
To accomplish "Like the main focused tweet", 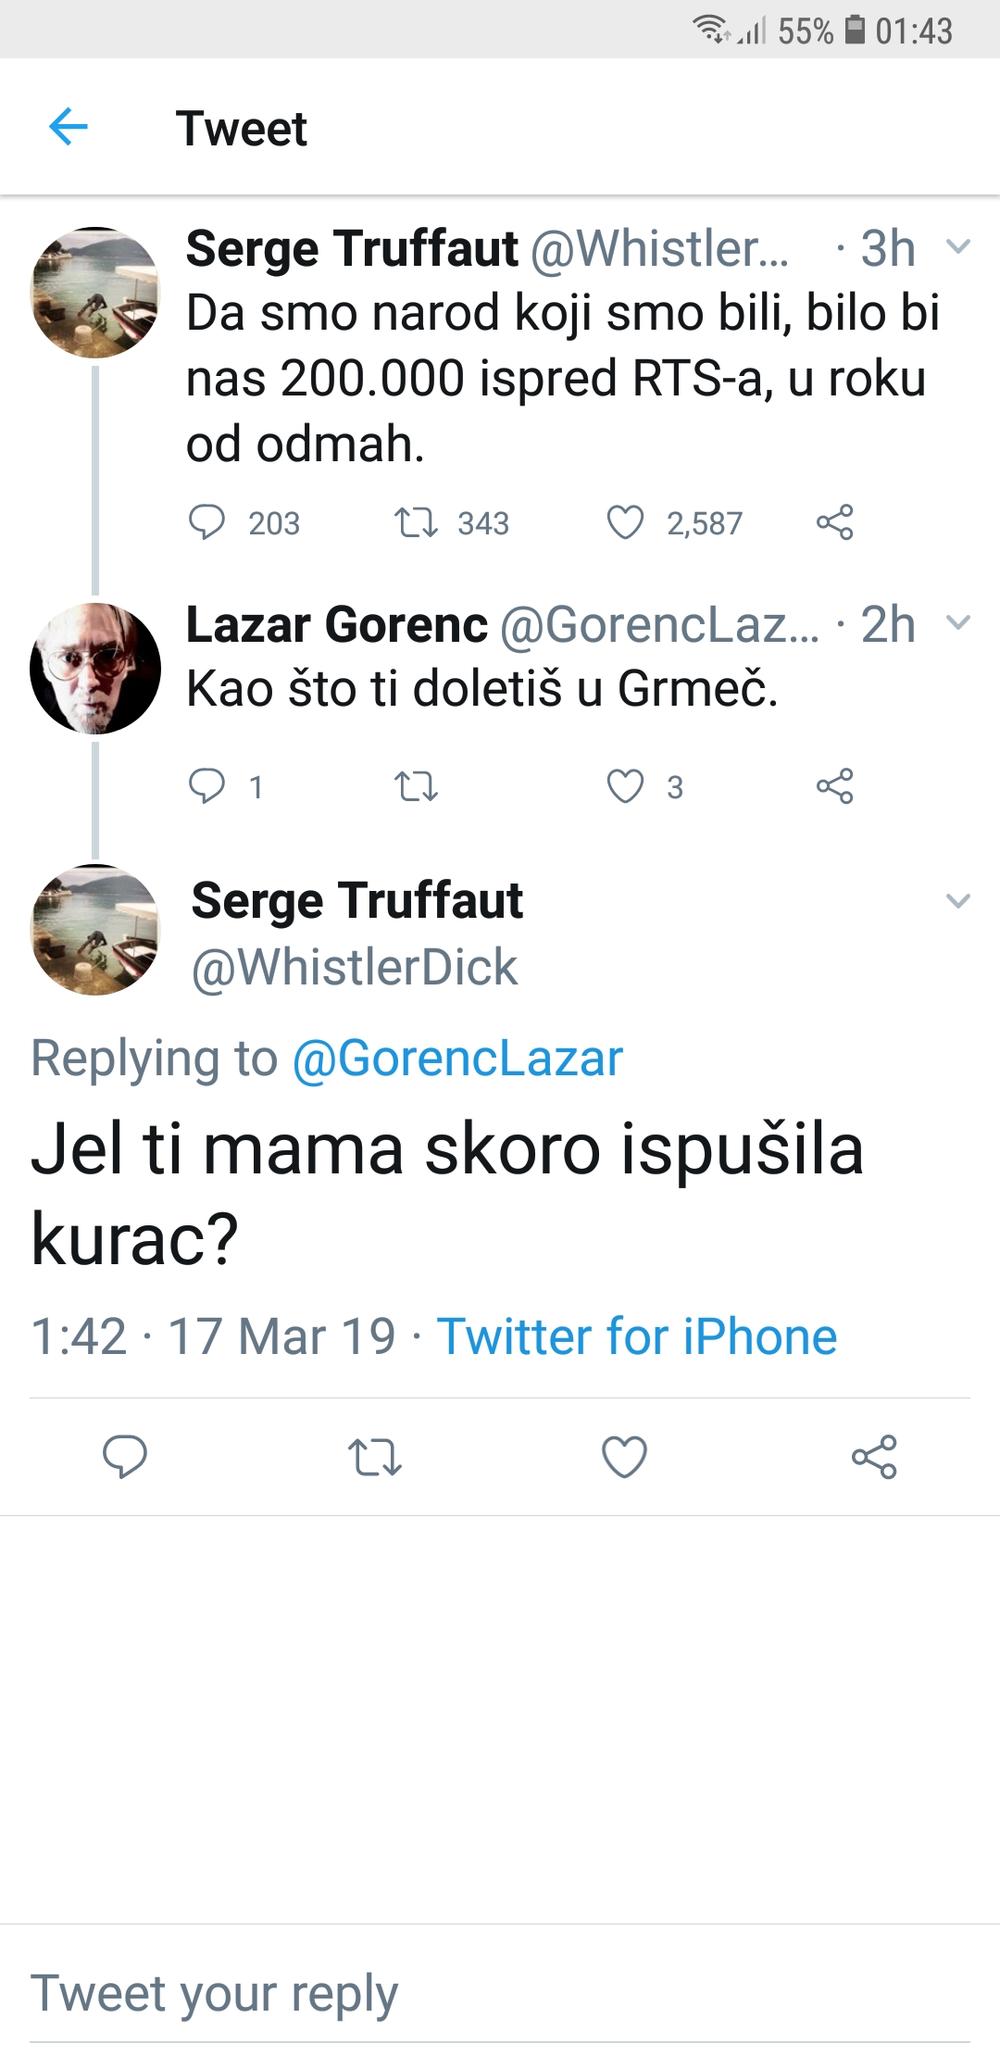I will point(624,1456).
